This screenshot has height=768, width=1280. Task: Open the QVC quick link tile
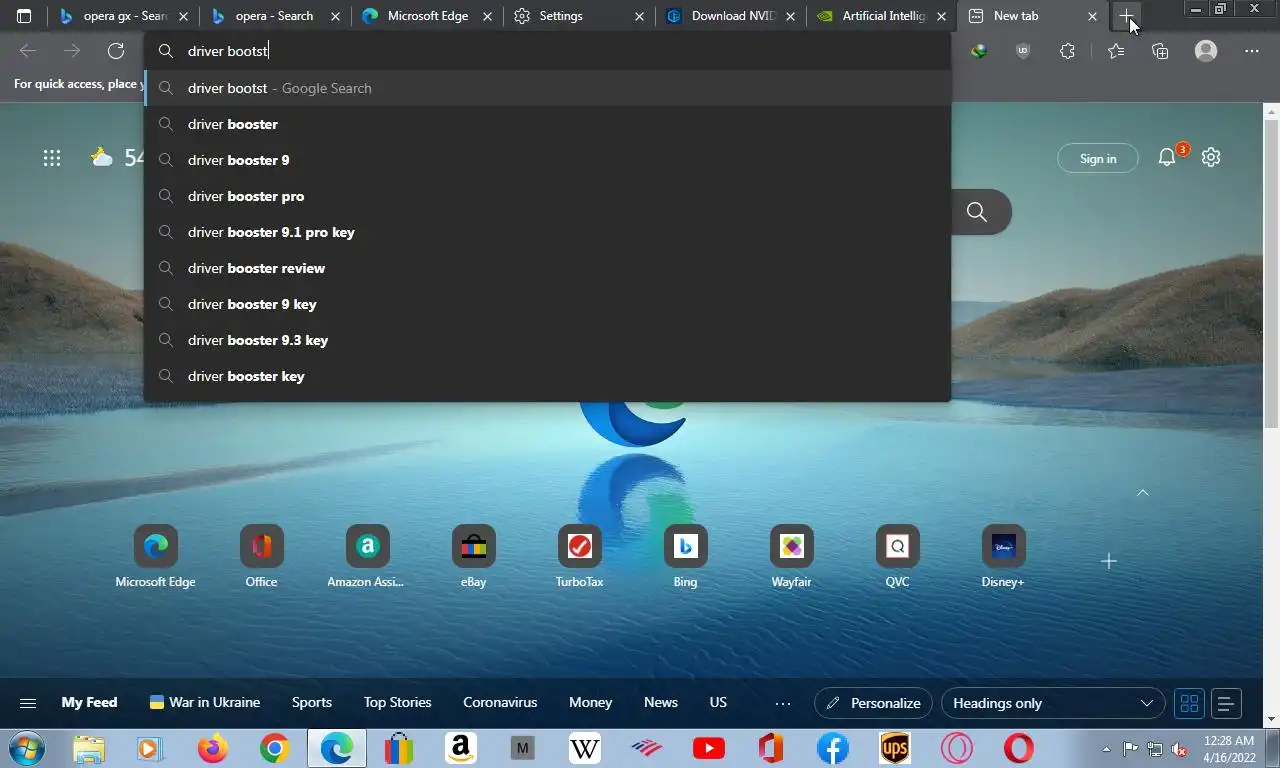897,558
